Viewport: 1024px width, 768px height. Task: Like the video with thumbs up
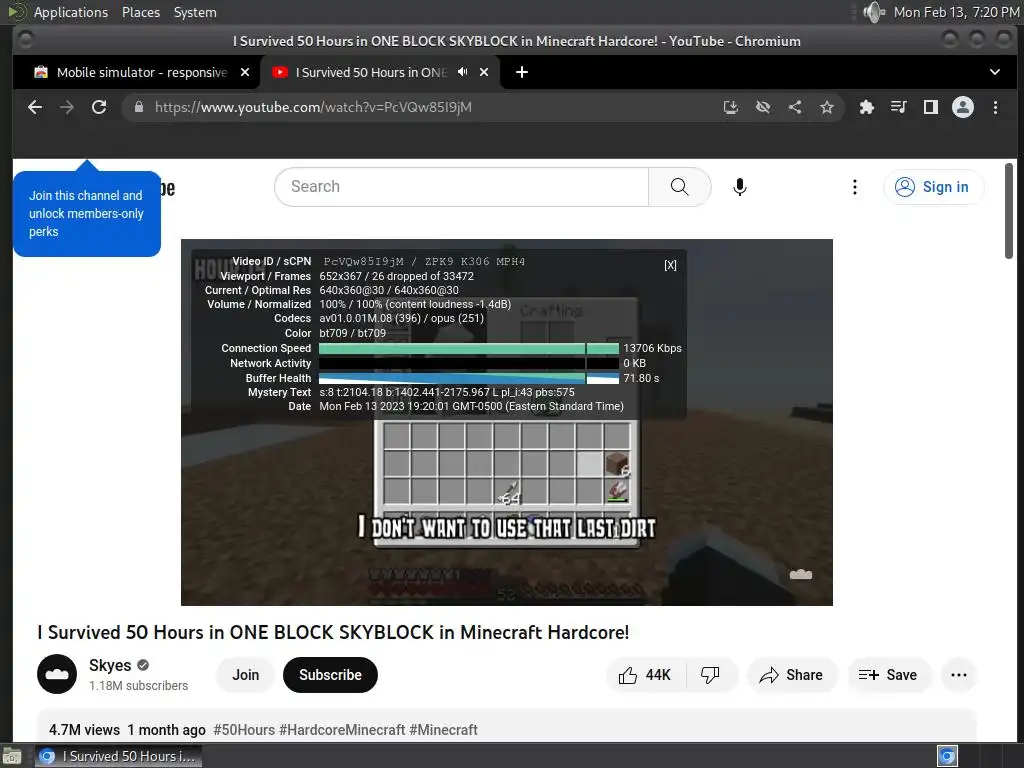tap(645, 675)
